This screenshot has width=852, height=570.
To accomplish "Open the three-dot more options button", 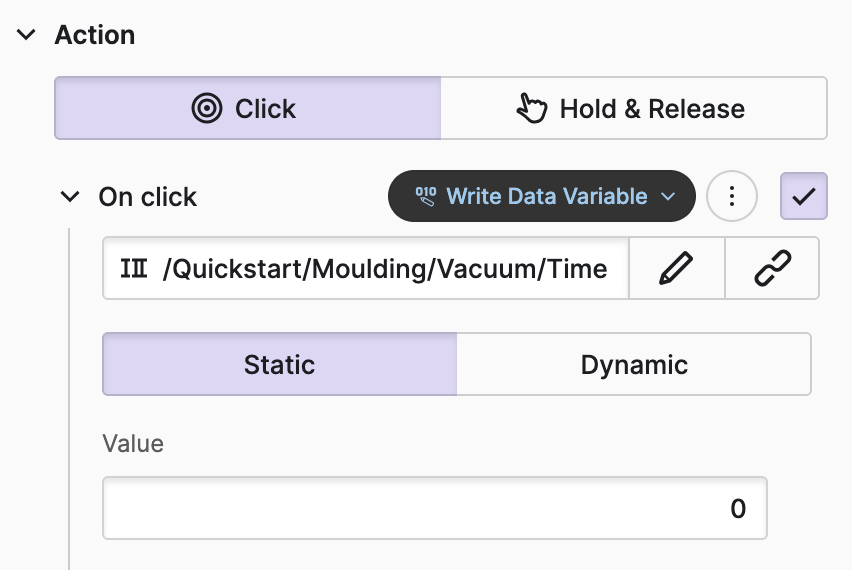I will click(x=732, y=196).
